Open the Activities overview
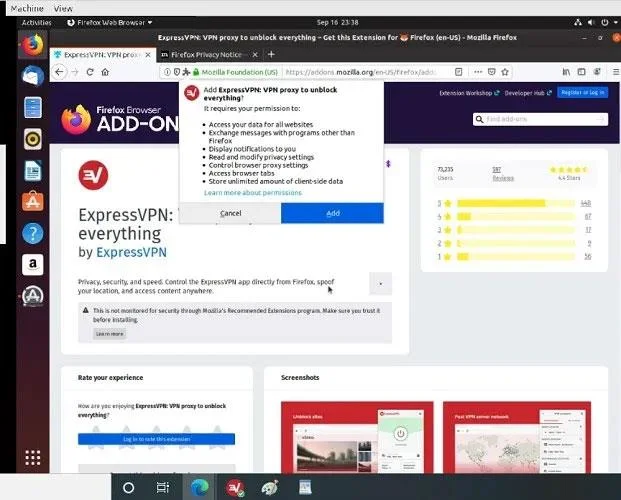The height and width of the screenshot is (500, 621). pos(36,23)
